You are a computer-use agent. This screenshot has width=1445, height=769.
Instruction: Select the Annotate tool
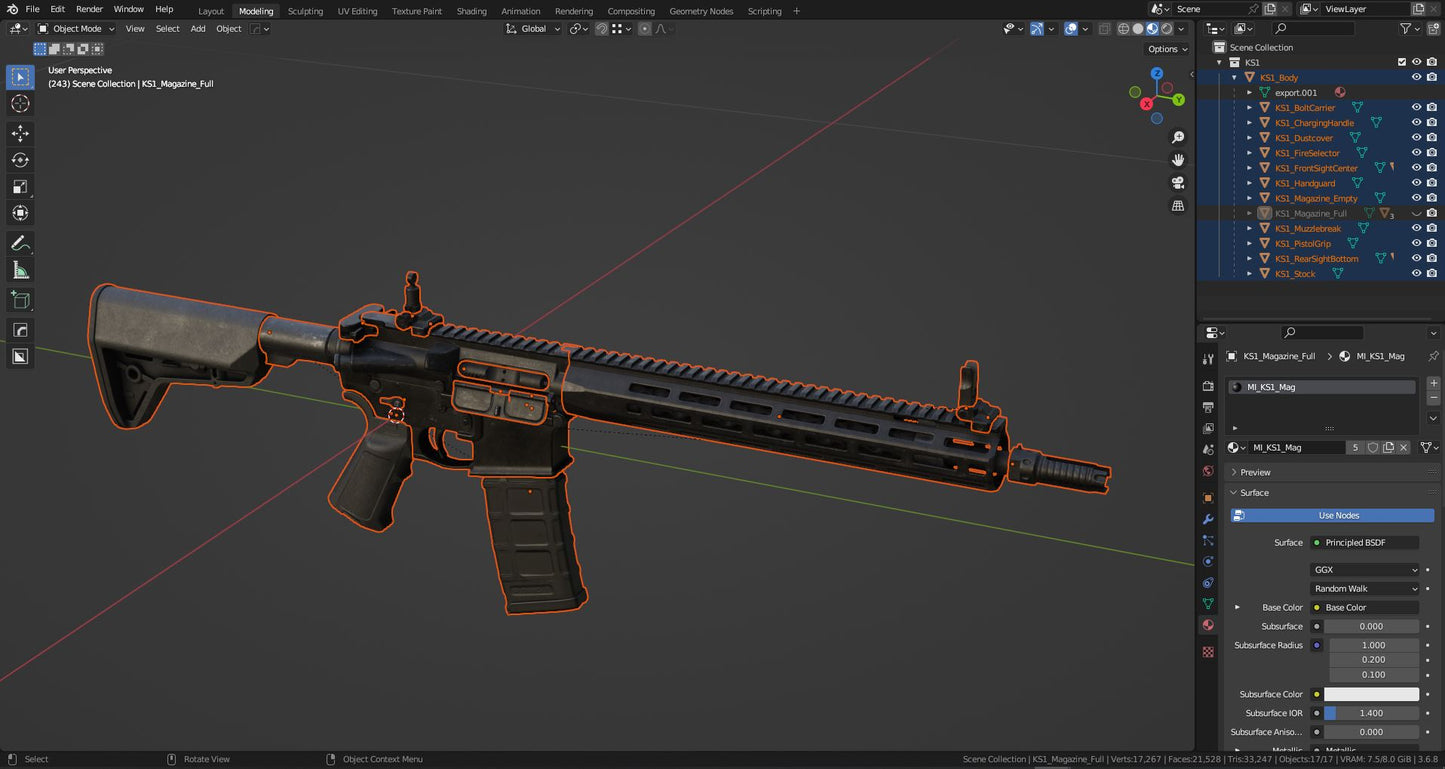click(20, 243)
